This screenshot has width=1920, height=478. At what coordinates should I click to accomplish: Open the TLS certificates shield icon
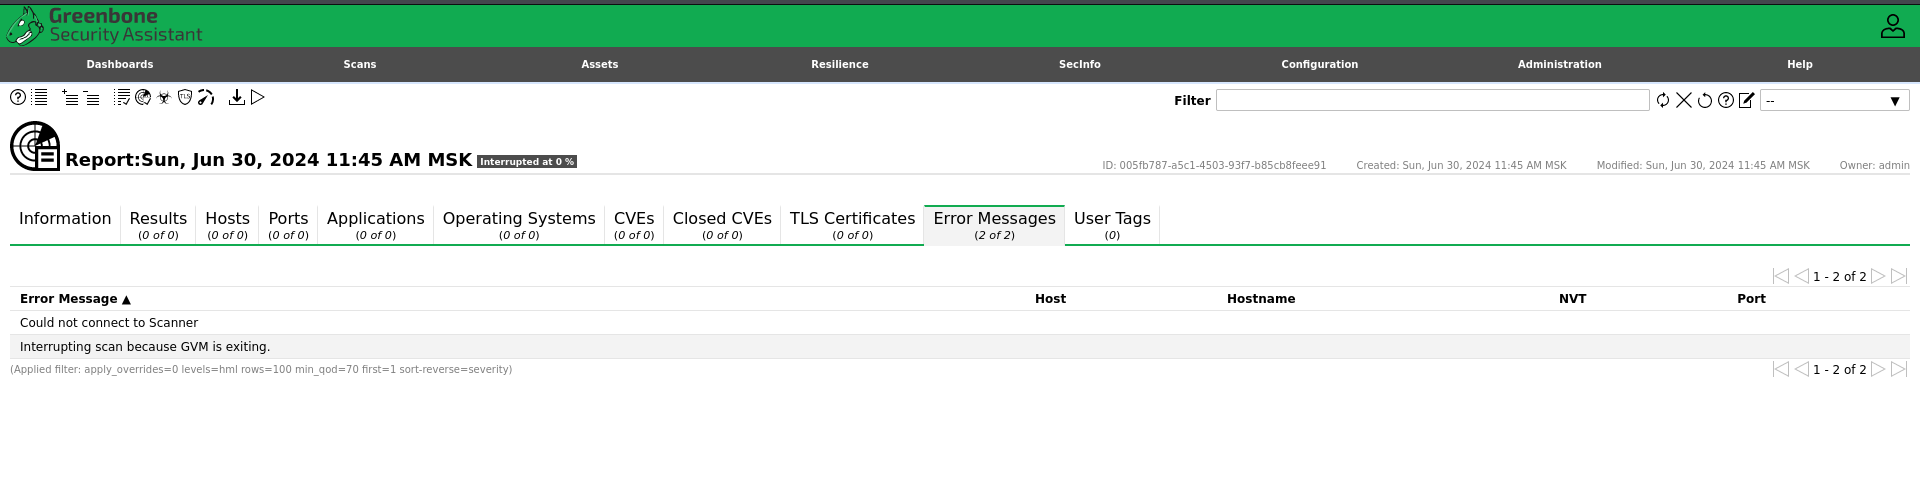(185, 97)
